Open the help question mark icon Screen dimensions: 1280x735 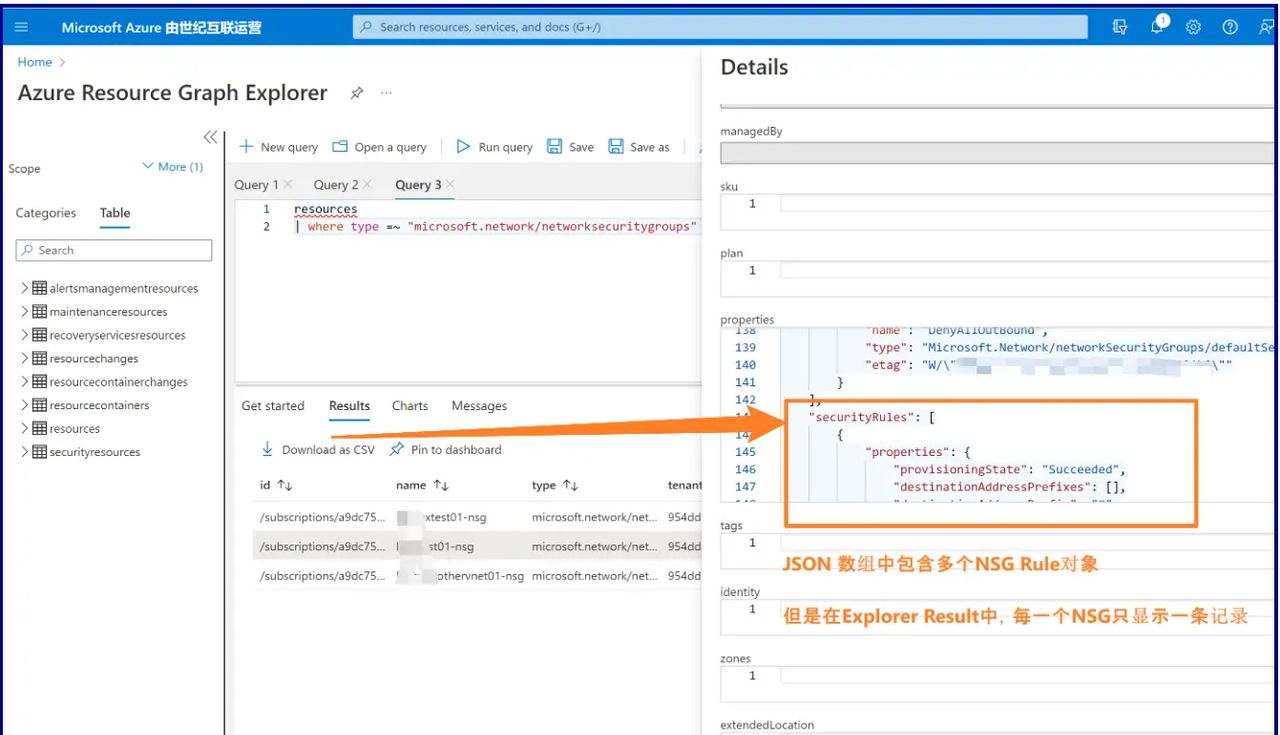tap(1230, 28)
